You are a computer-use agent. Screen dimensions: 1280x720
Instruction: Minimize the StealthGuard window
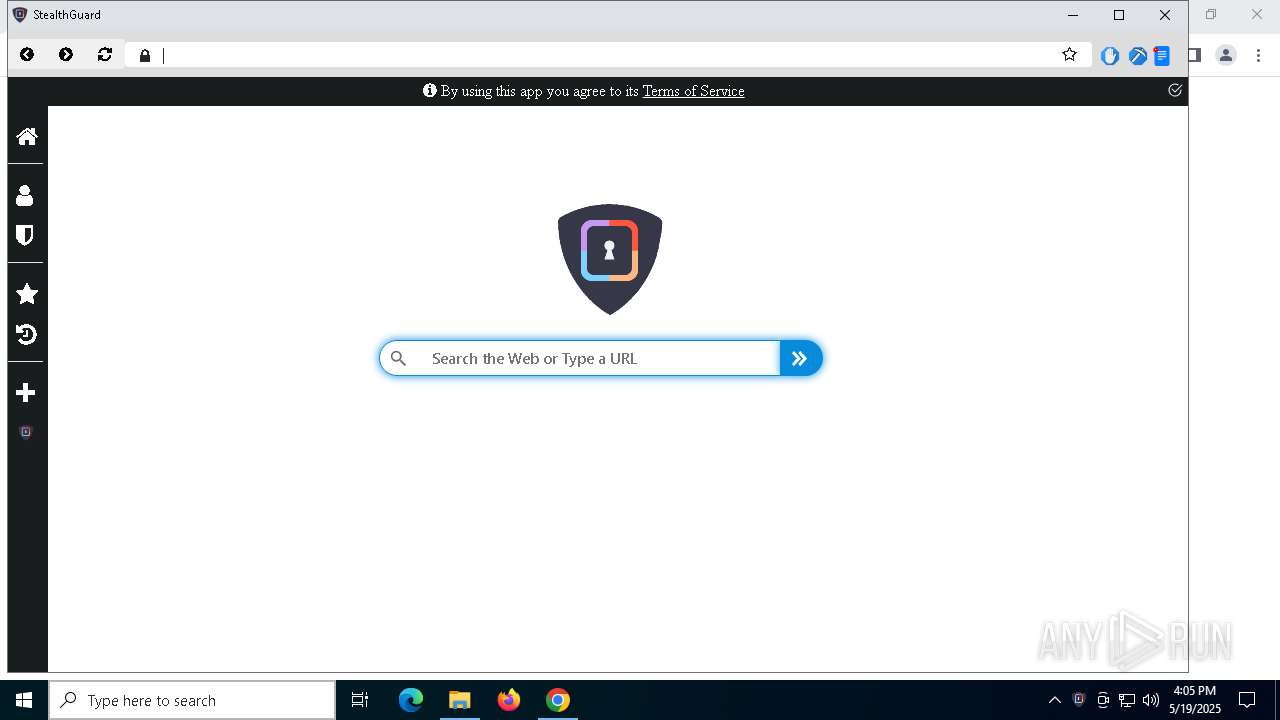(1073, 15)
